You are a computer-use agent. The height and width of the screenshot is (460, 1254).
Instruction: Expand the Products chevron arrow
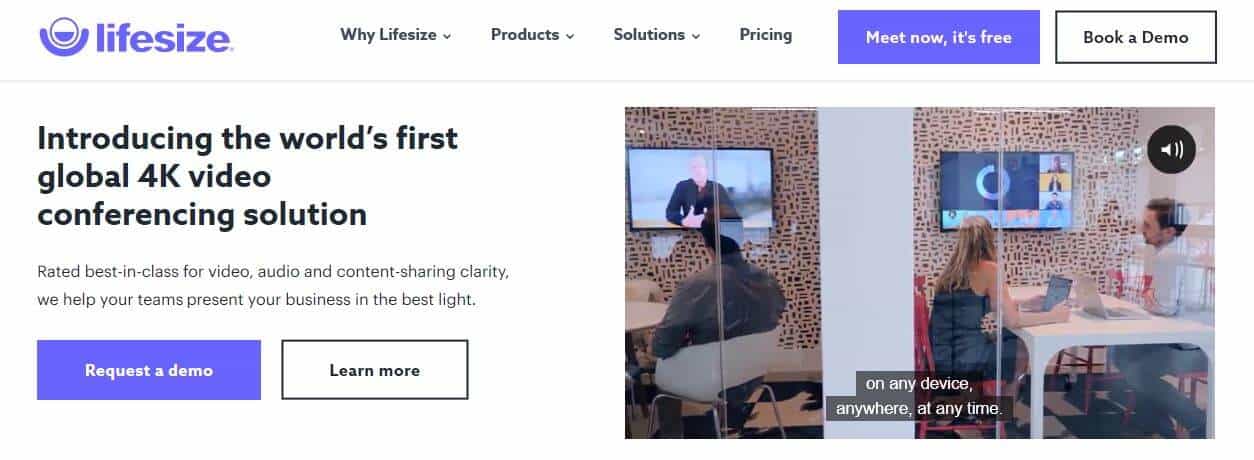(x=570, y=36)
